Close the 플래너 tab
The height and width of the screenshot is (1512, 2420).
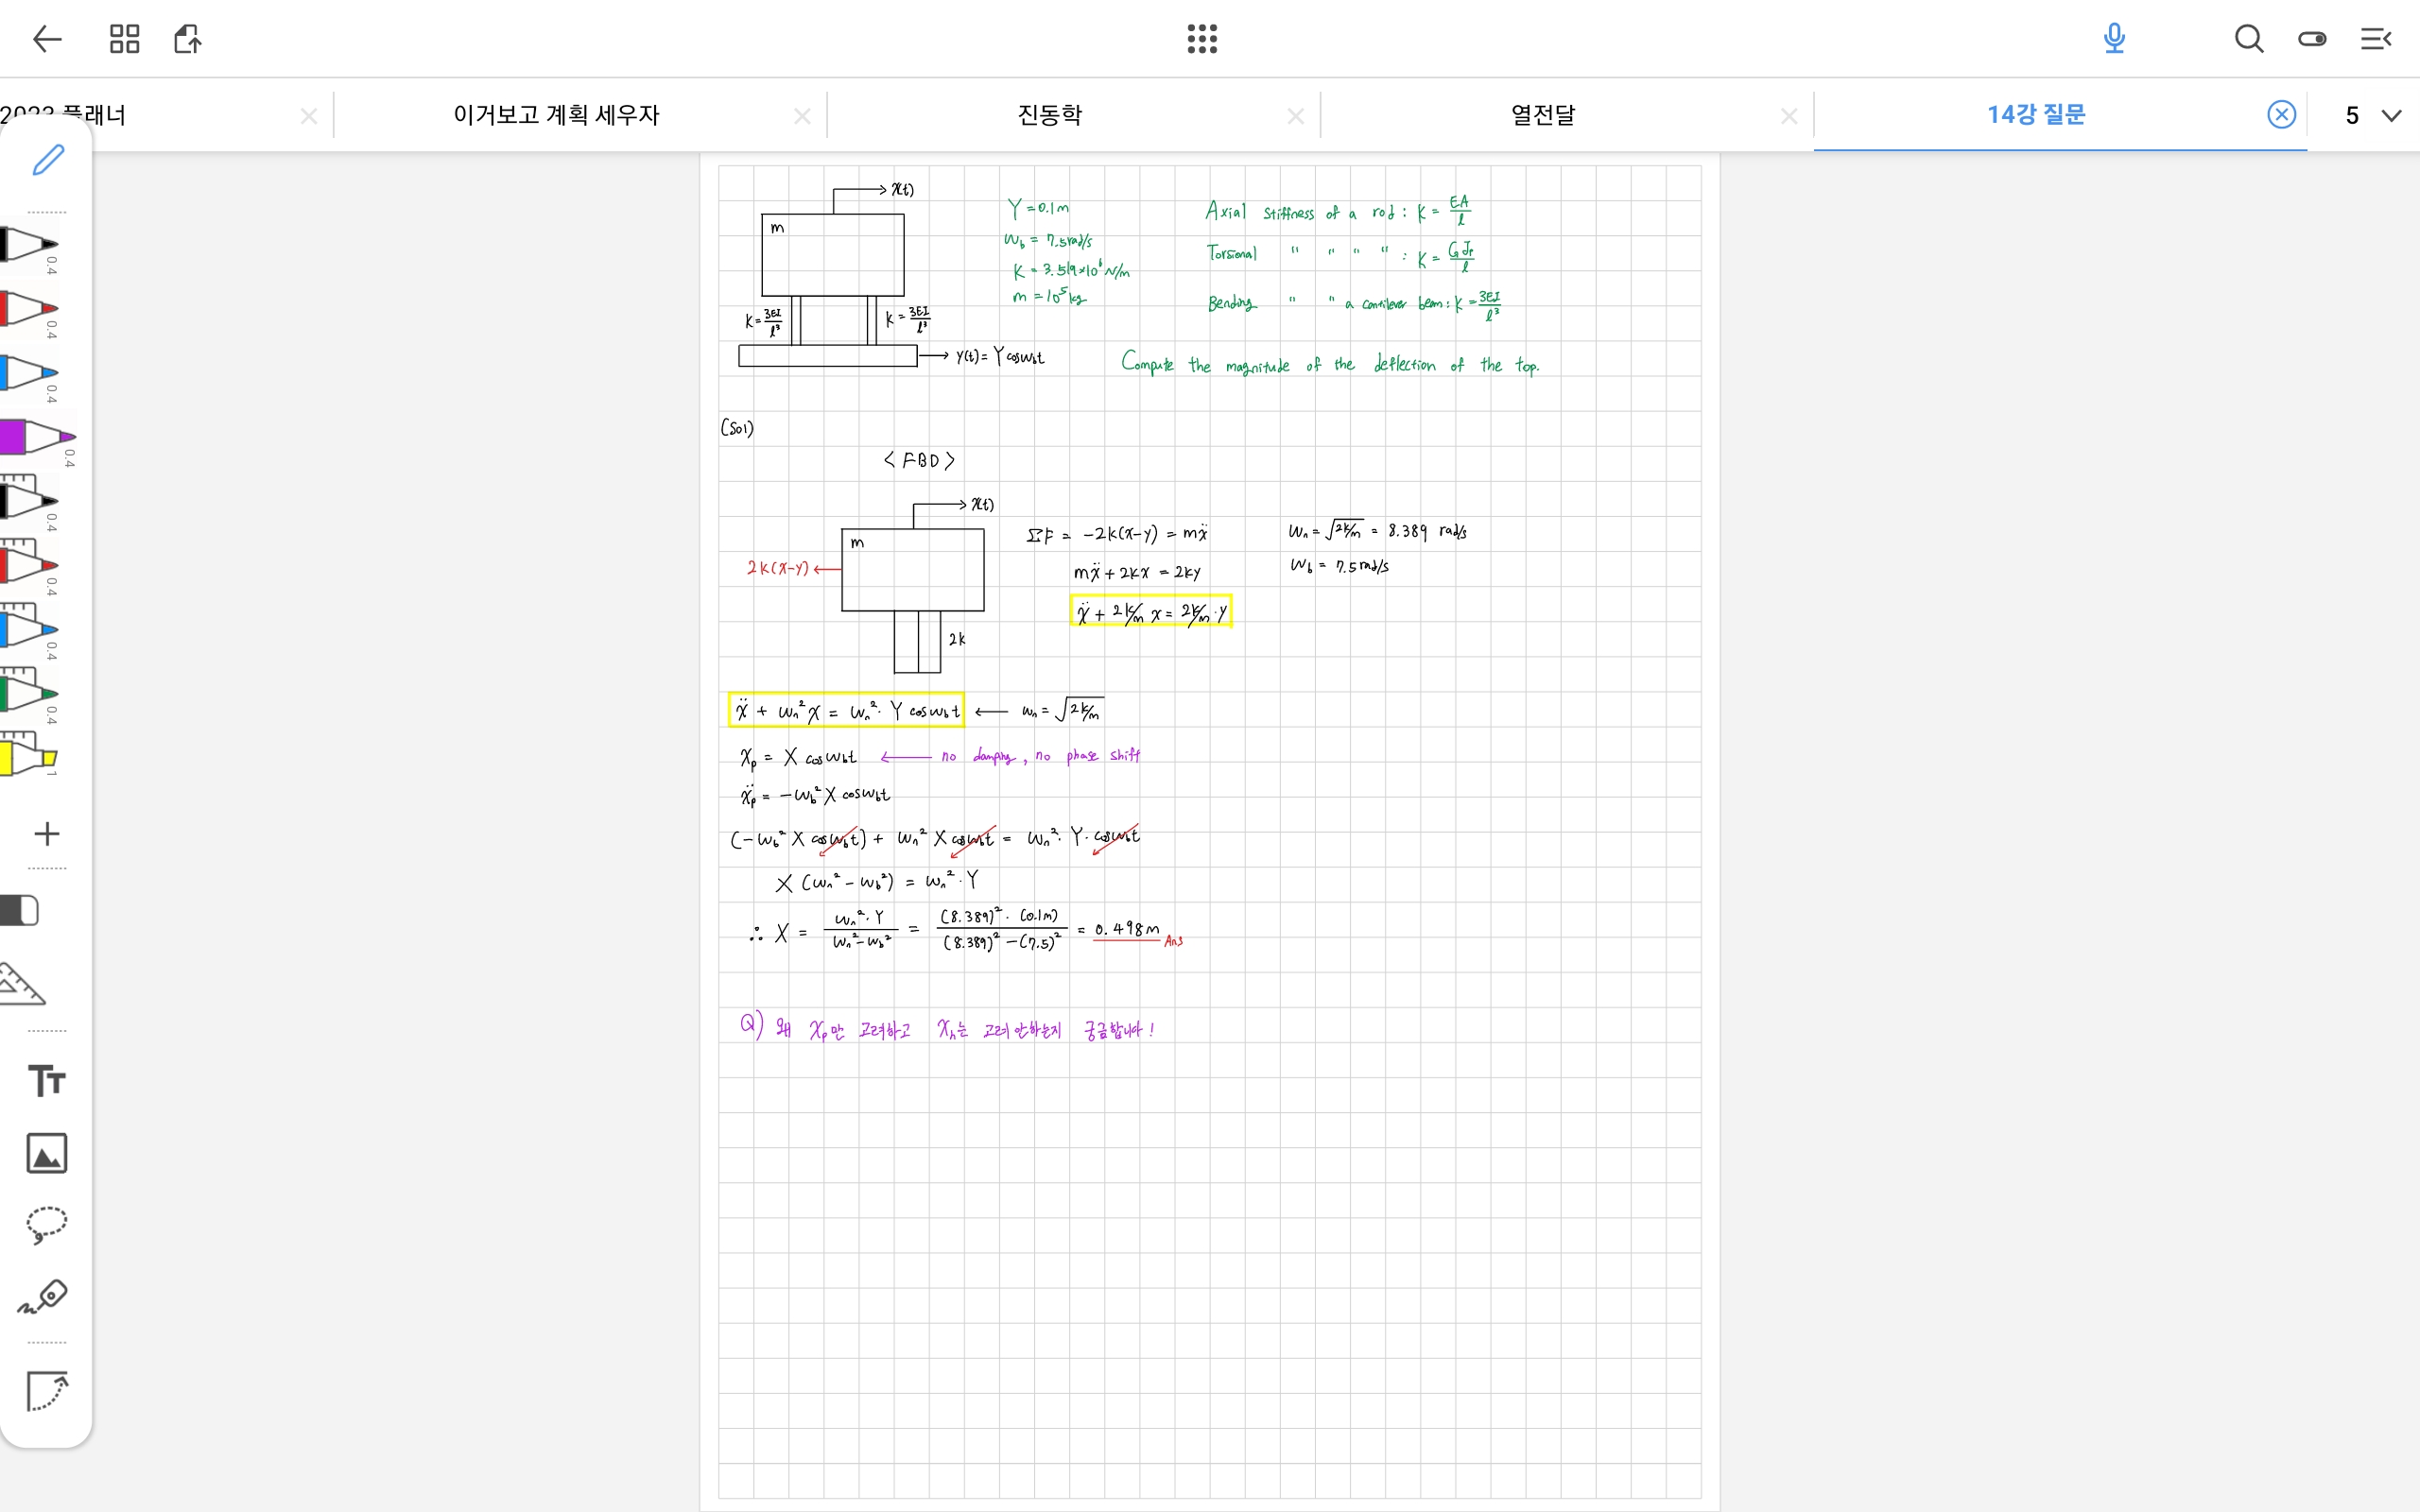(x=309, y=116)
